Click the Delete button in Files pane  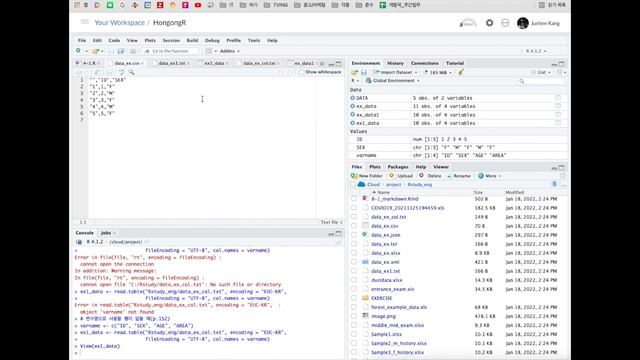430,176
